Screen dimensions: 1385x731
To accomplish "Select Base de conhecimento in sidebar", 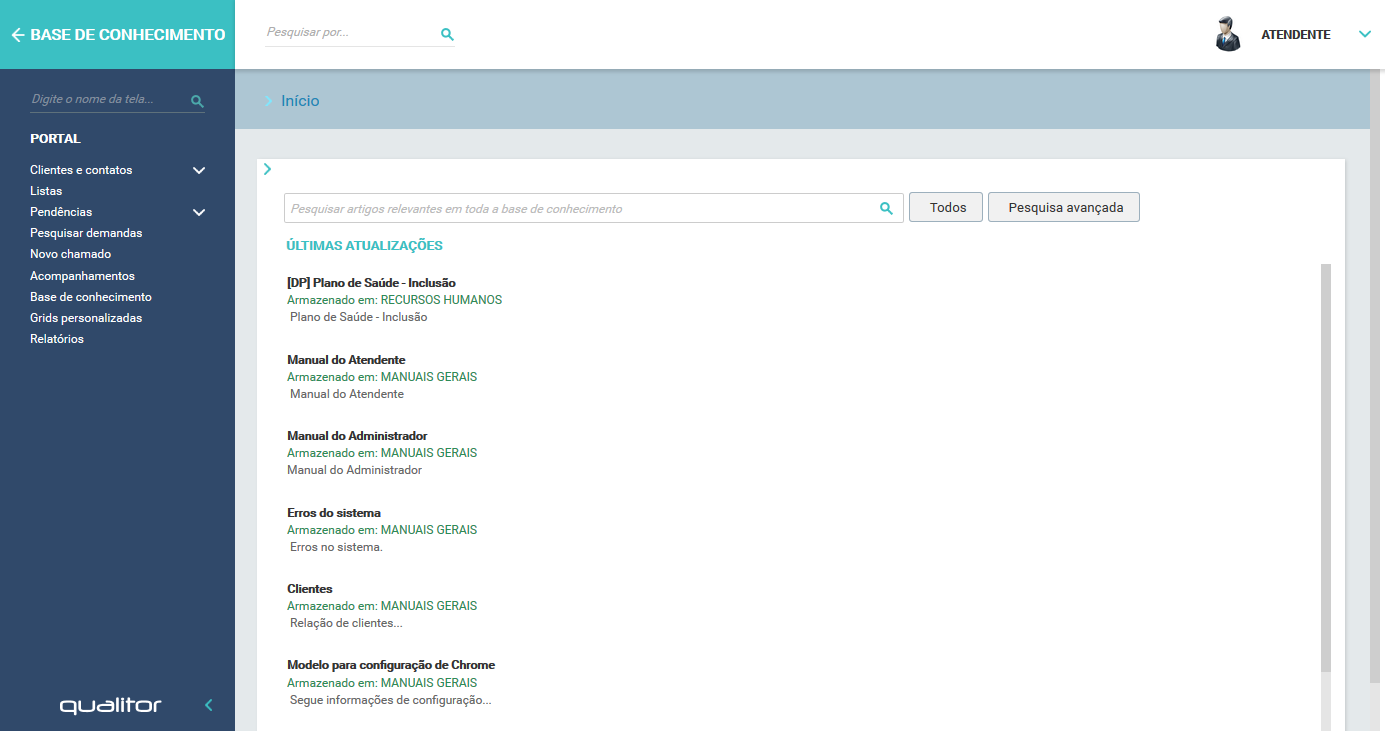I will click(x=91, y=297).
